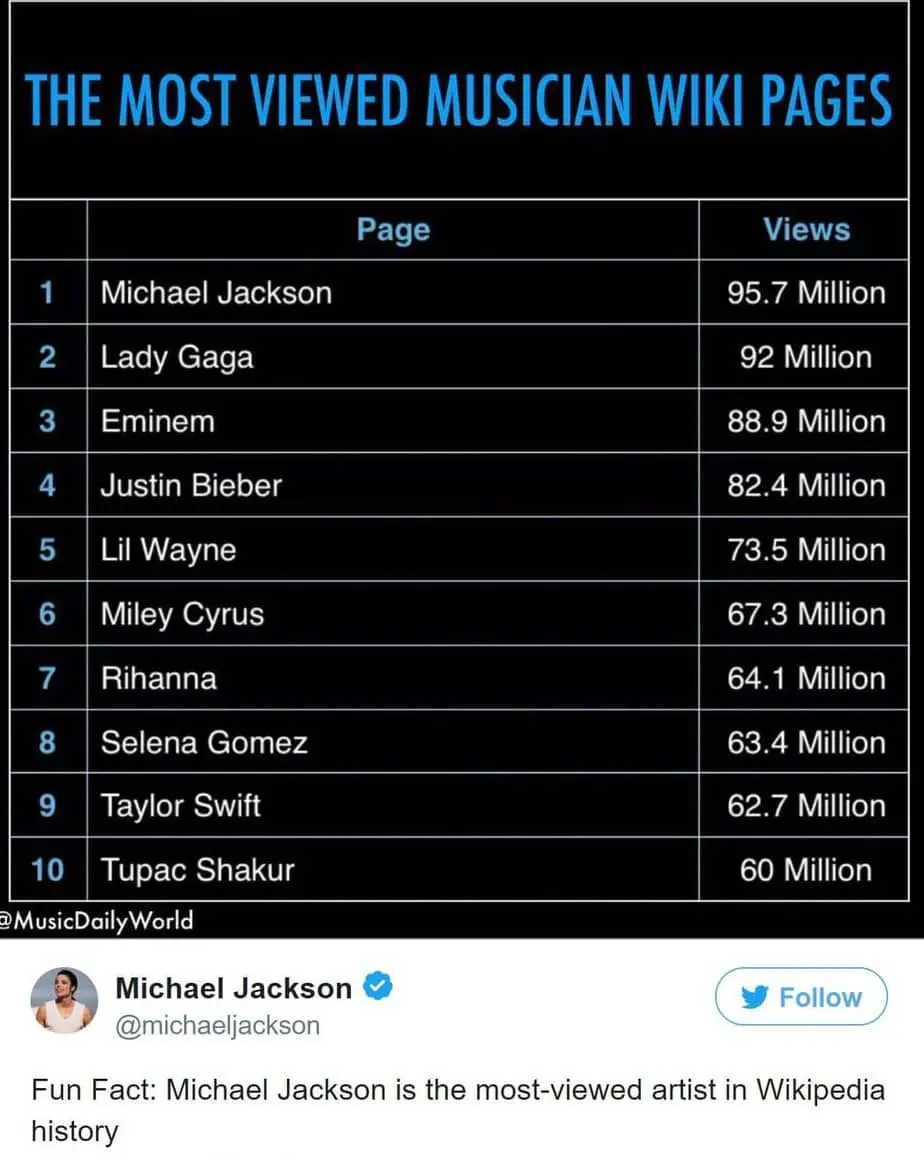Select the Selena Gomez row
The height and width of the screenshot is (1160, 924).
[x=204, y=742]
